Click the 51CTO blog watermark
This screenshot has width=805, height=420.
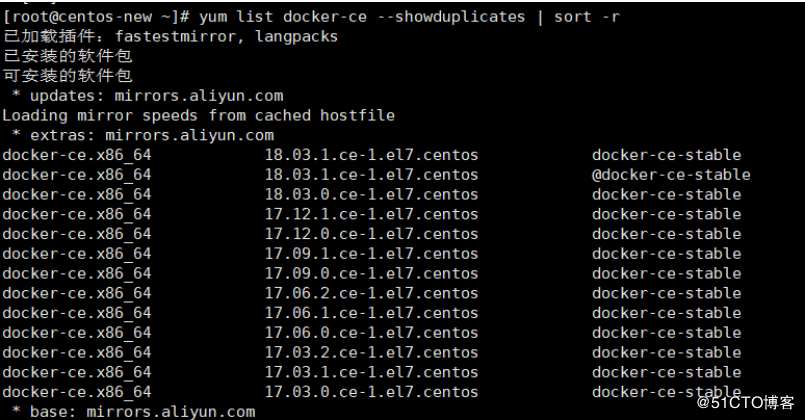(745, 403)
